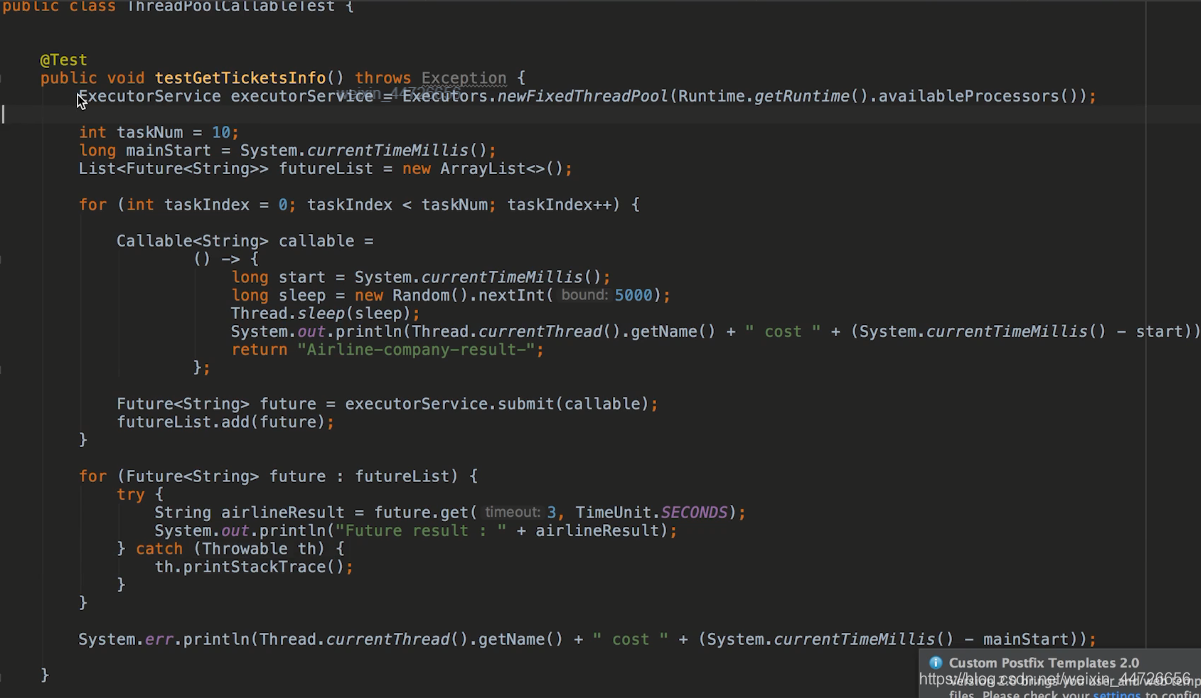Click the Callable<String> type name
This screenshot has height=698, width=1201.
click(193, 241)
